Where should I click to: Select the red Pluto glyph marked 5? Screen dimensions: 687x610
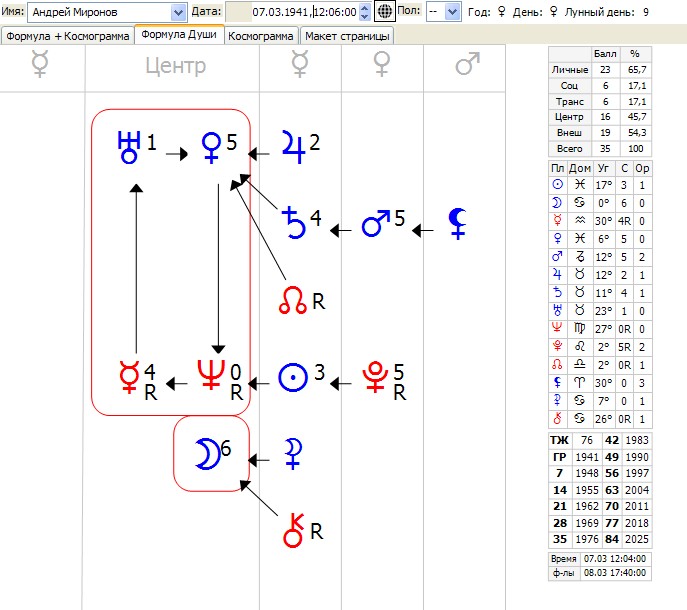point(375,376)
